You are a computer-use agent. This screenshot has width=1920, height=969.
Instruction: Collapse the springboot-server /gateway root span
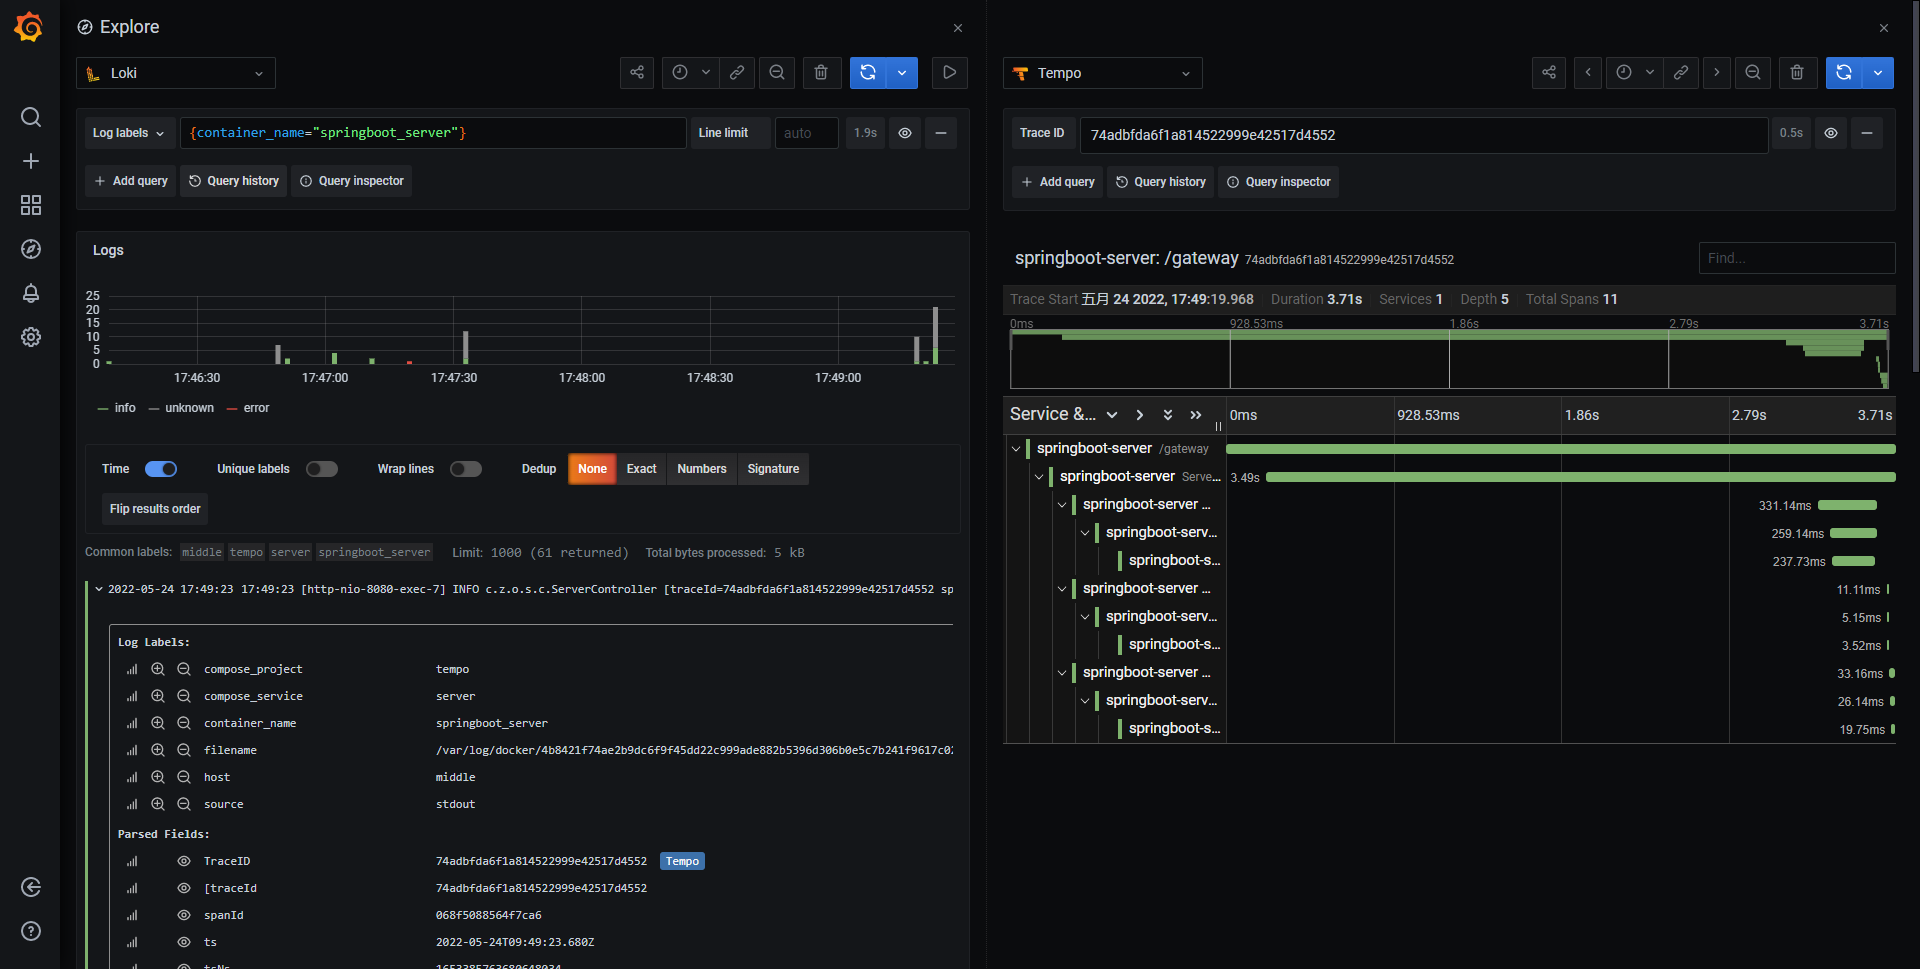pos(1016,449)
